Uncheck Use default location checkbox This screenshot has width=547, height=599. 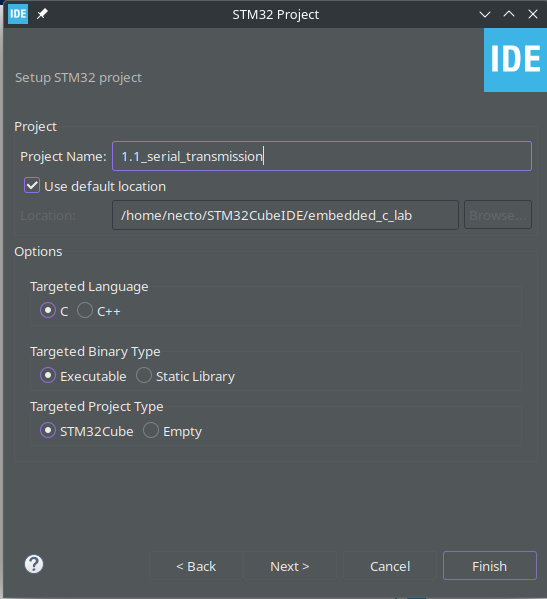[x=32, y=186]
